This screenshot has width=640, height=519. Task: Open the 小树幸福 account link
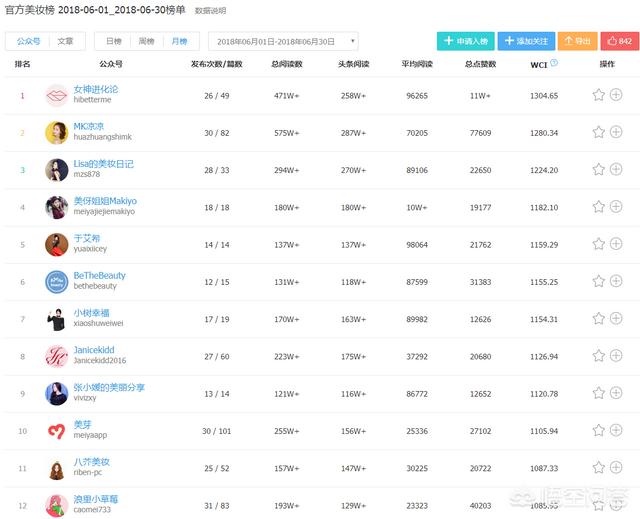[91, 313]
